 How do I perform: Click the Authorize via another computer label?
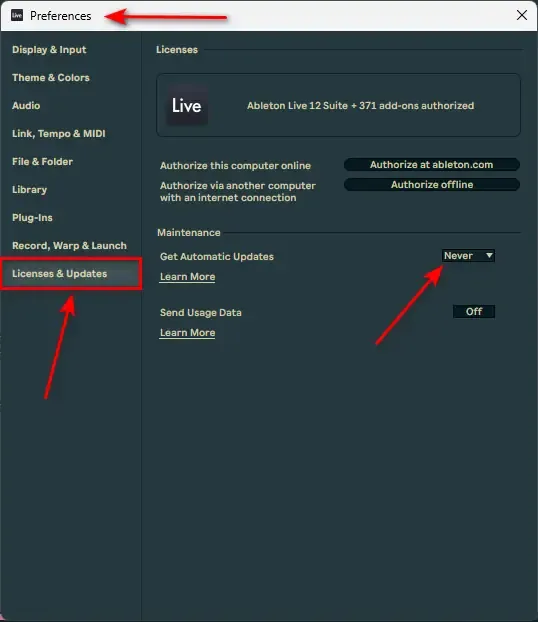[x=238, y=192]
